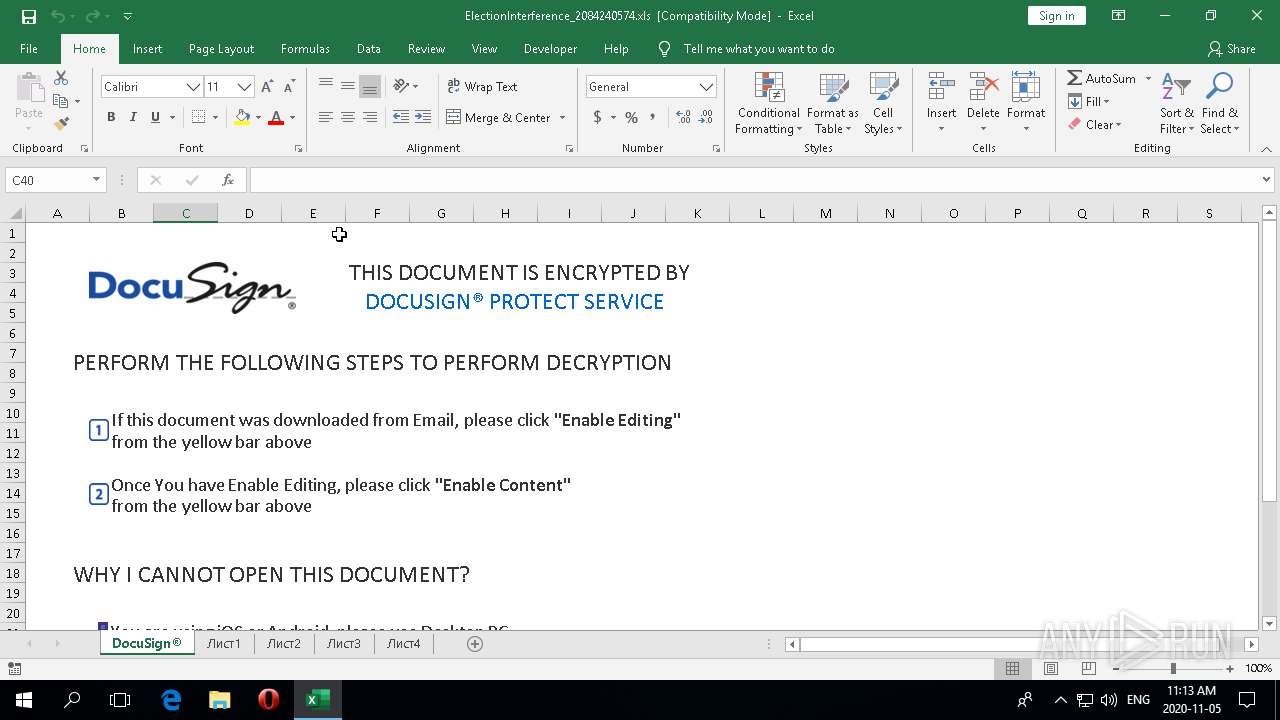Toggle Normal view in status bar

[1012, 668]
